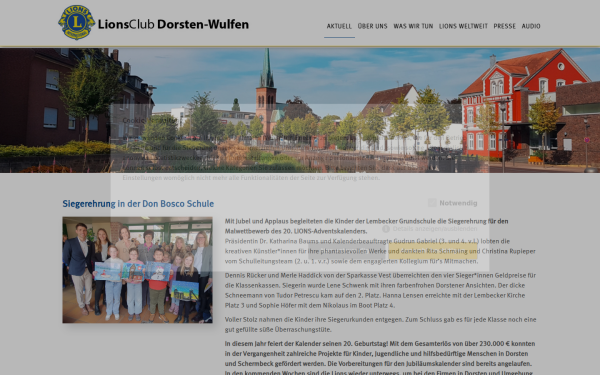The image size is (600, 375).
Task: Click the Dorsten town panorama header image
Action: click(300, 110)
